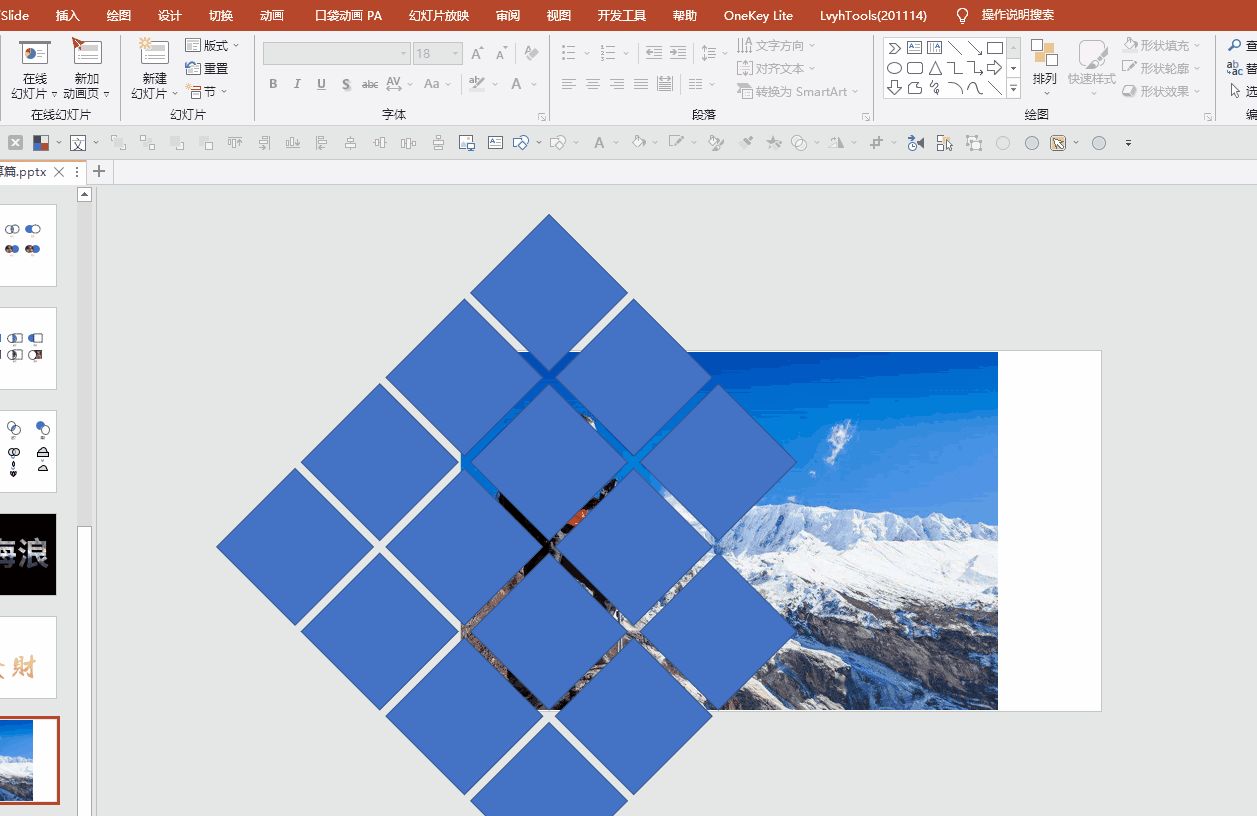Toggle Italic formatting

[x=297, y=84]
